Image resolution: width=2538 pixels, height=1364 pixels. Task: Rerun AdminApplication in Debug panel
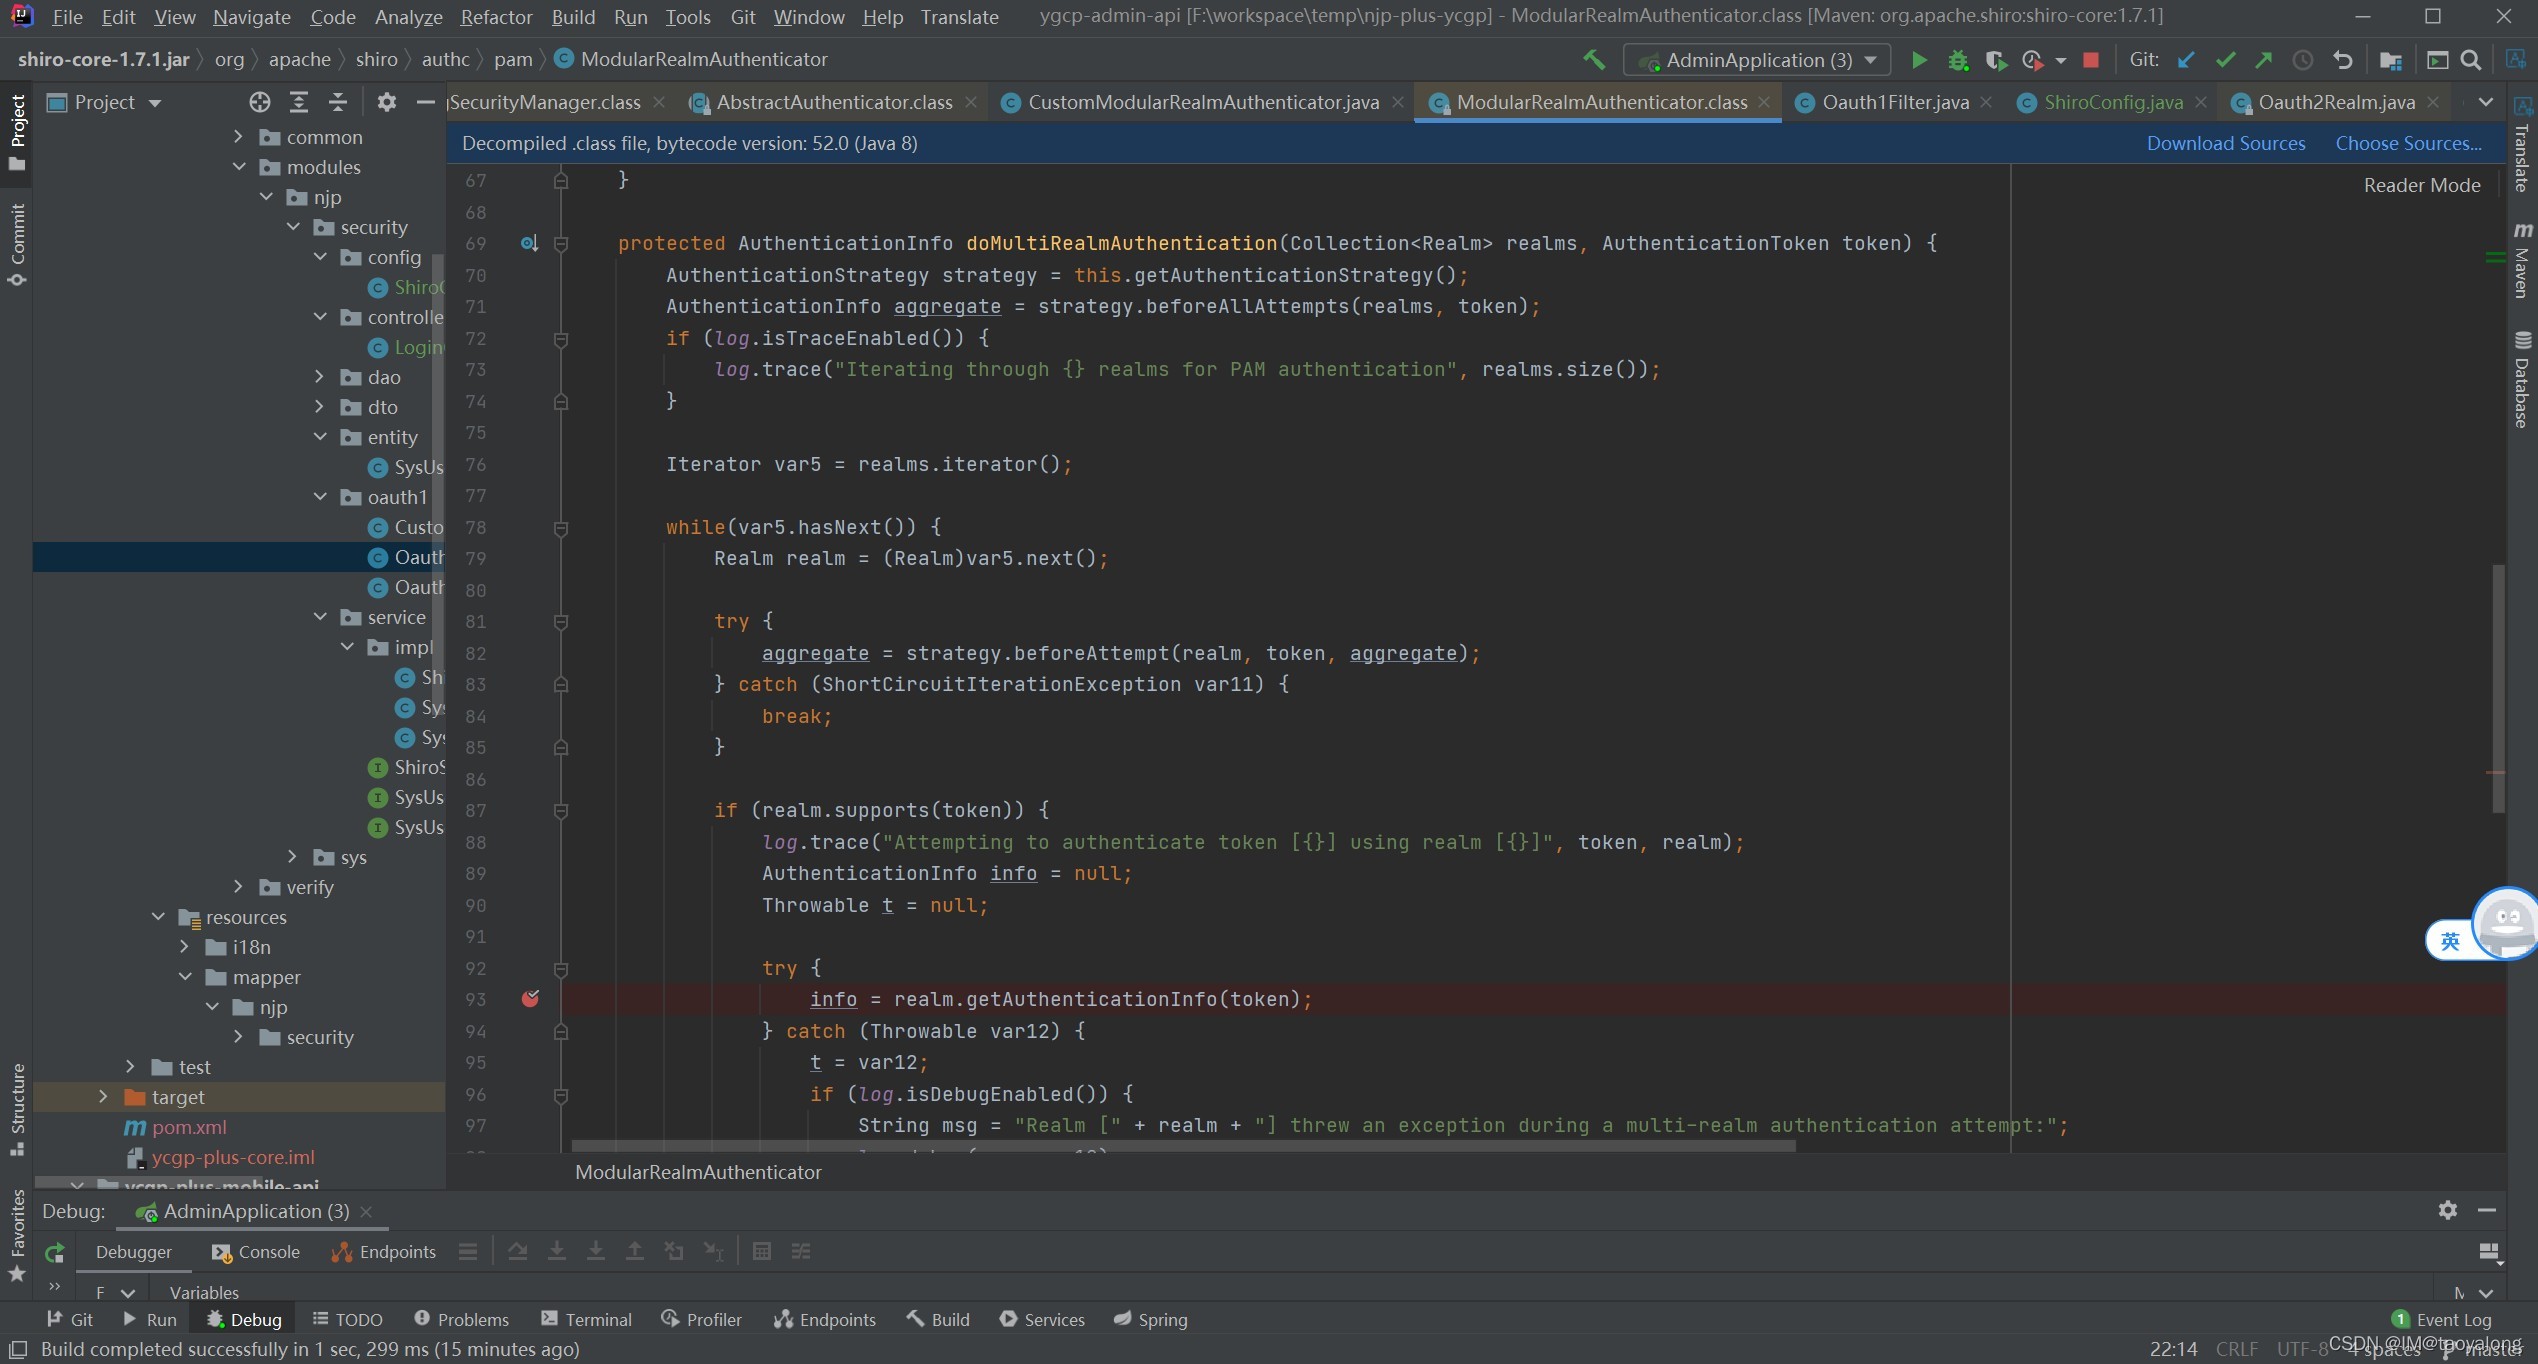tap(55, 1252)
